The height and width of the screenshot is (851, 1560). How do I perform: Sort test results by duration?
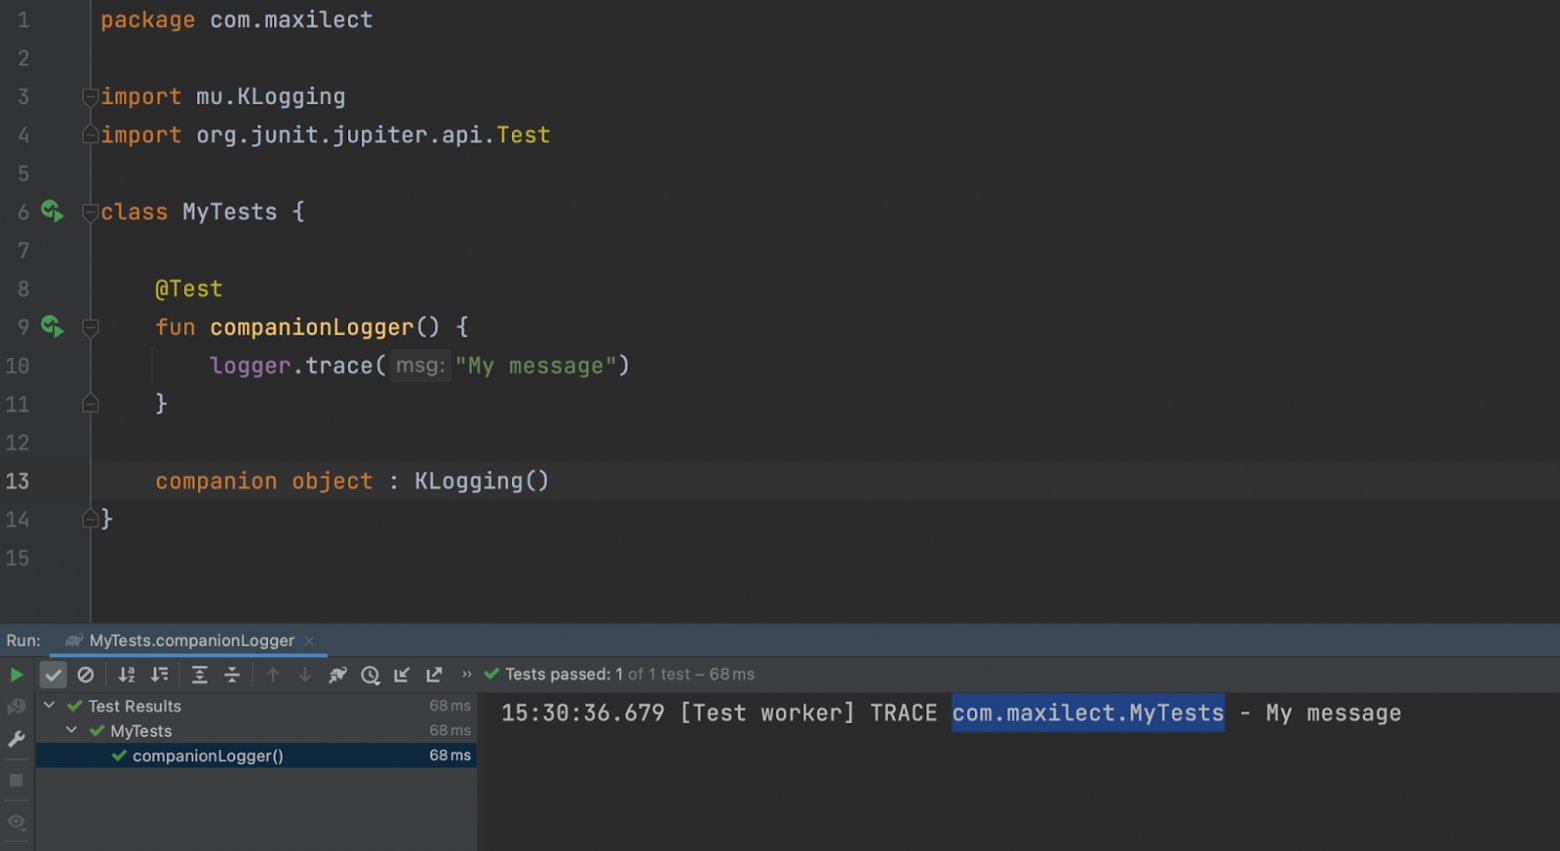click(x=159, y=675)
